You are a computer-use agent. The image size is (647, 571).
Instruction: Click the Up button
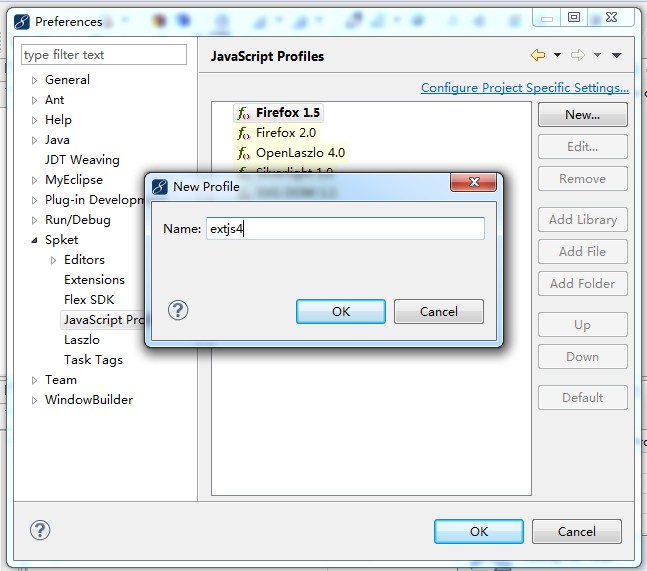583,325
